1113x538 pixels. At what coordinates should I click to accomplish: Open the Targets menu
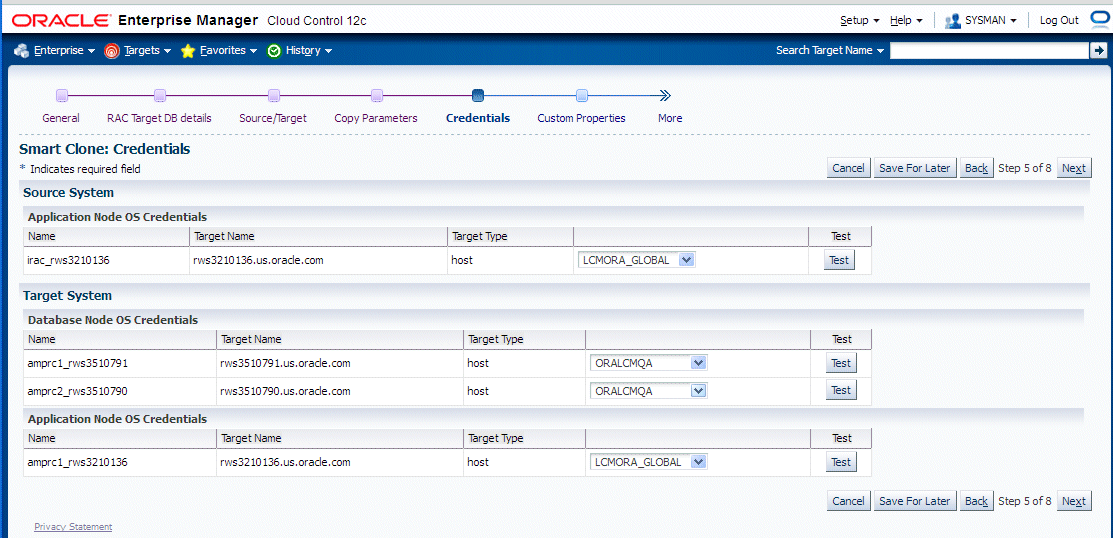(x=148, y=50)
